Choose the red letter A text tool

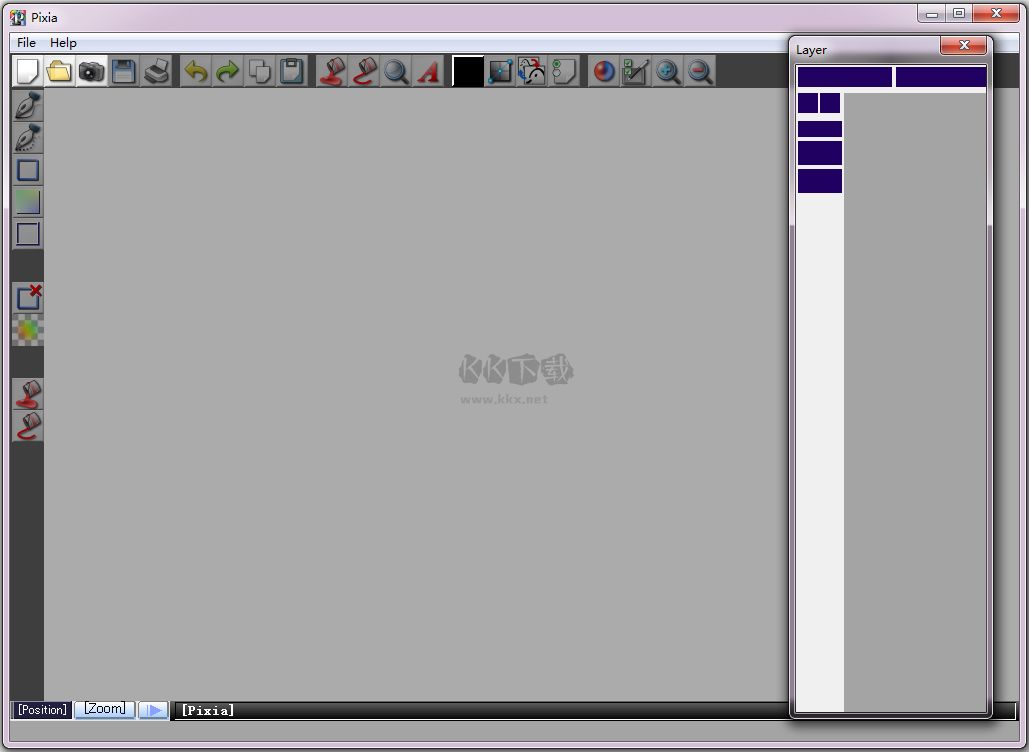tap(428, 71)
